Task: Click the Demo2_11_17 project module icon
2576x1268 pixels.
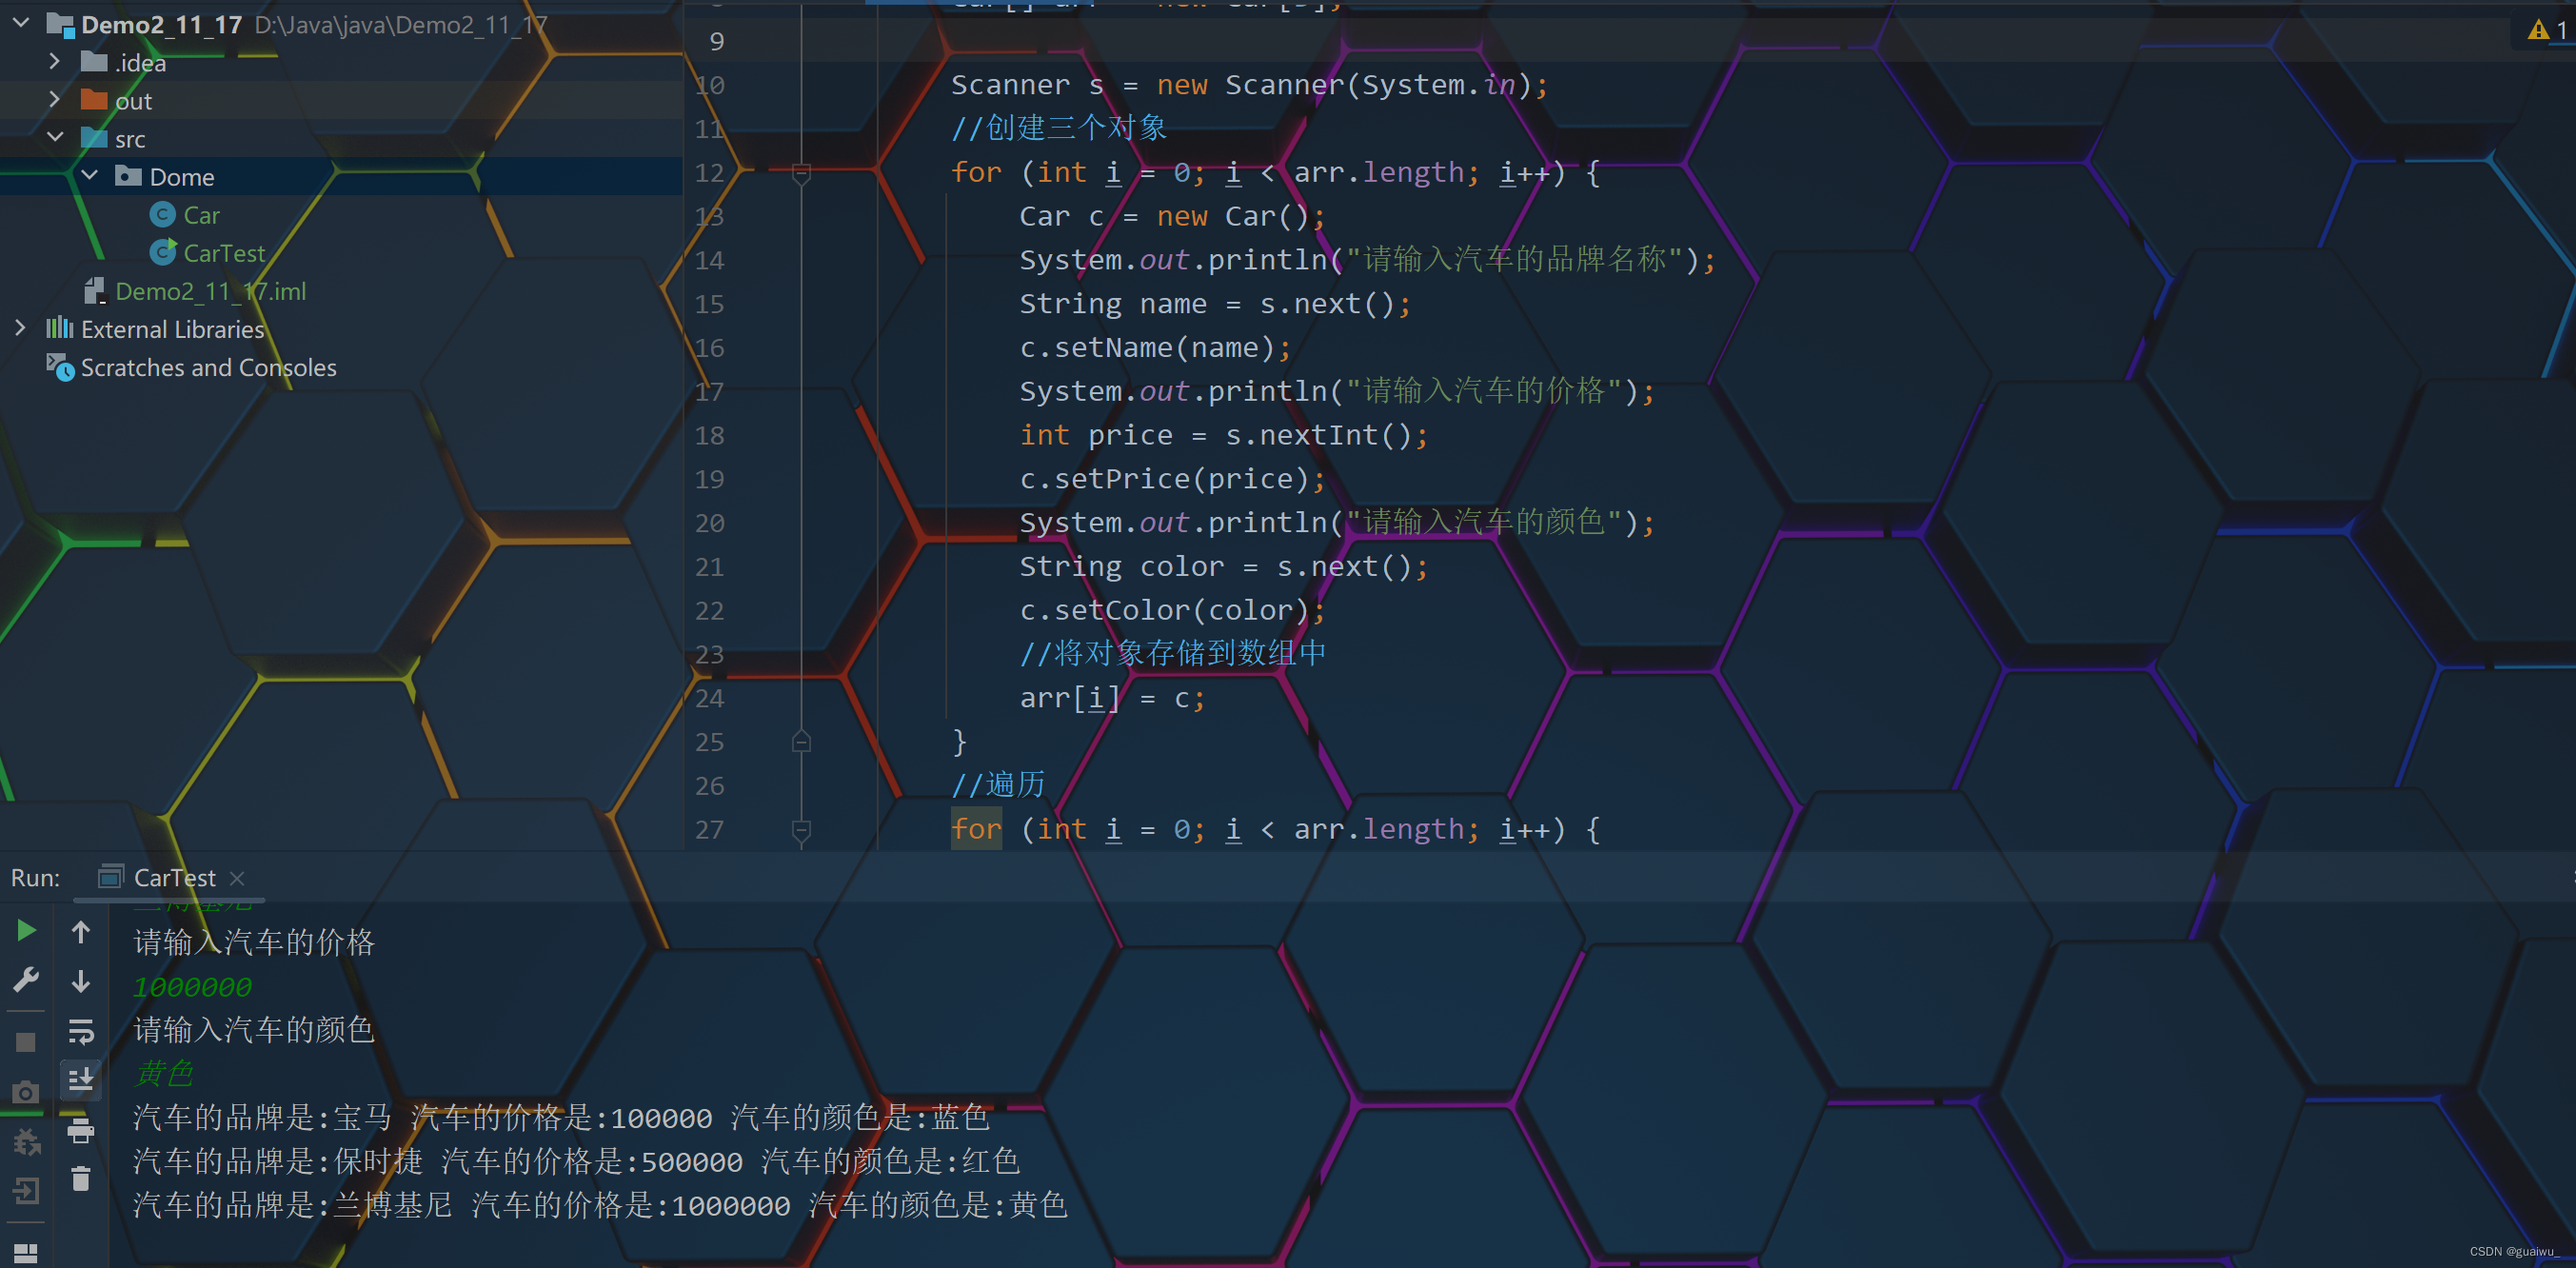Action: [x=60, y=24]
